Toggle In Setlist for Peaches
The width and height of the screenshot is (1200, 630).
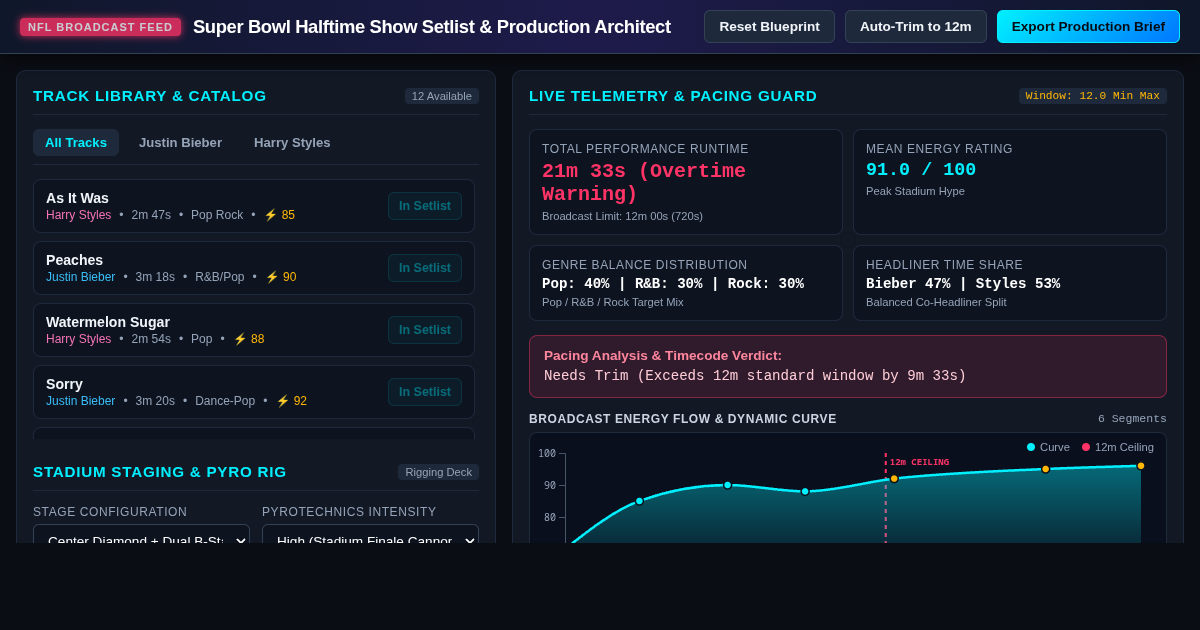[x=425, y=268]
